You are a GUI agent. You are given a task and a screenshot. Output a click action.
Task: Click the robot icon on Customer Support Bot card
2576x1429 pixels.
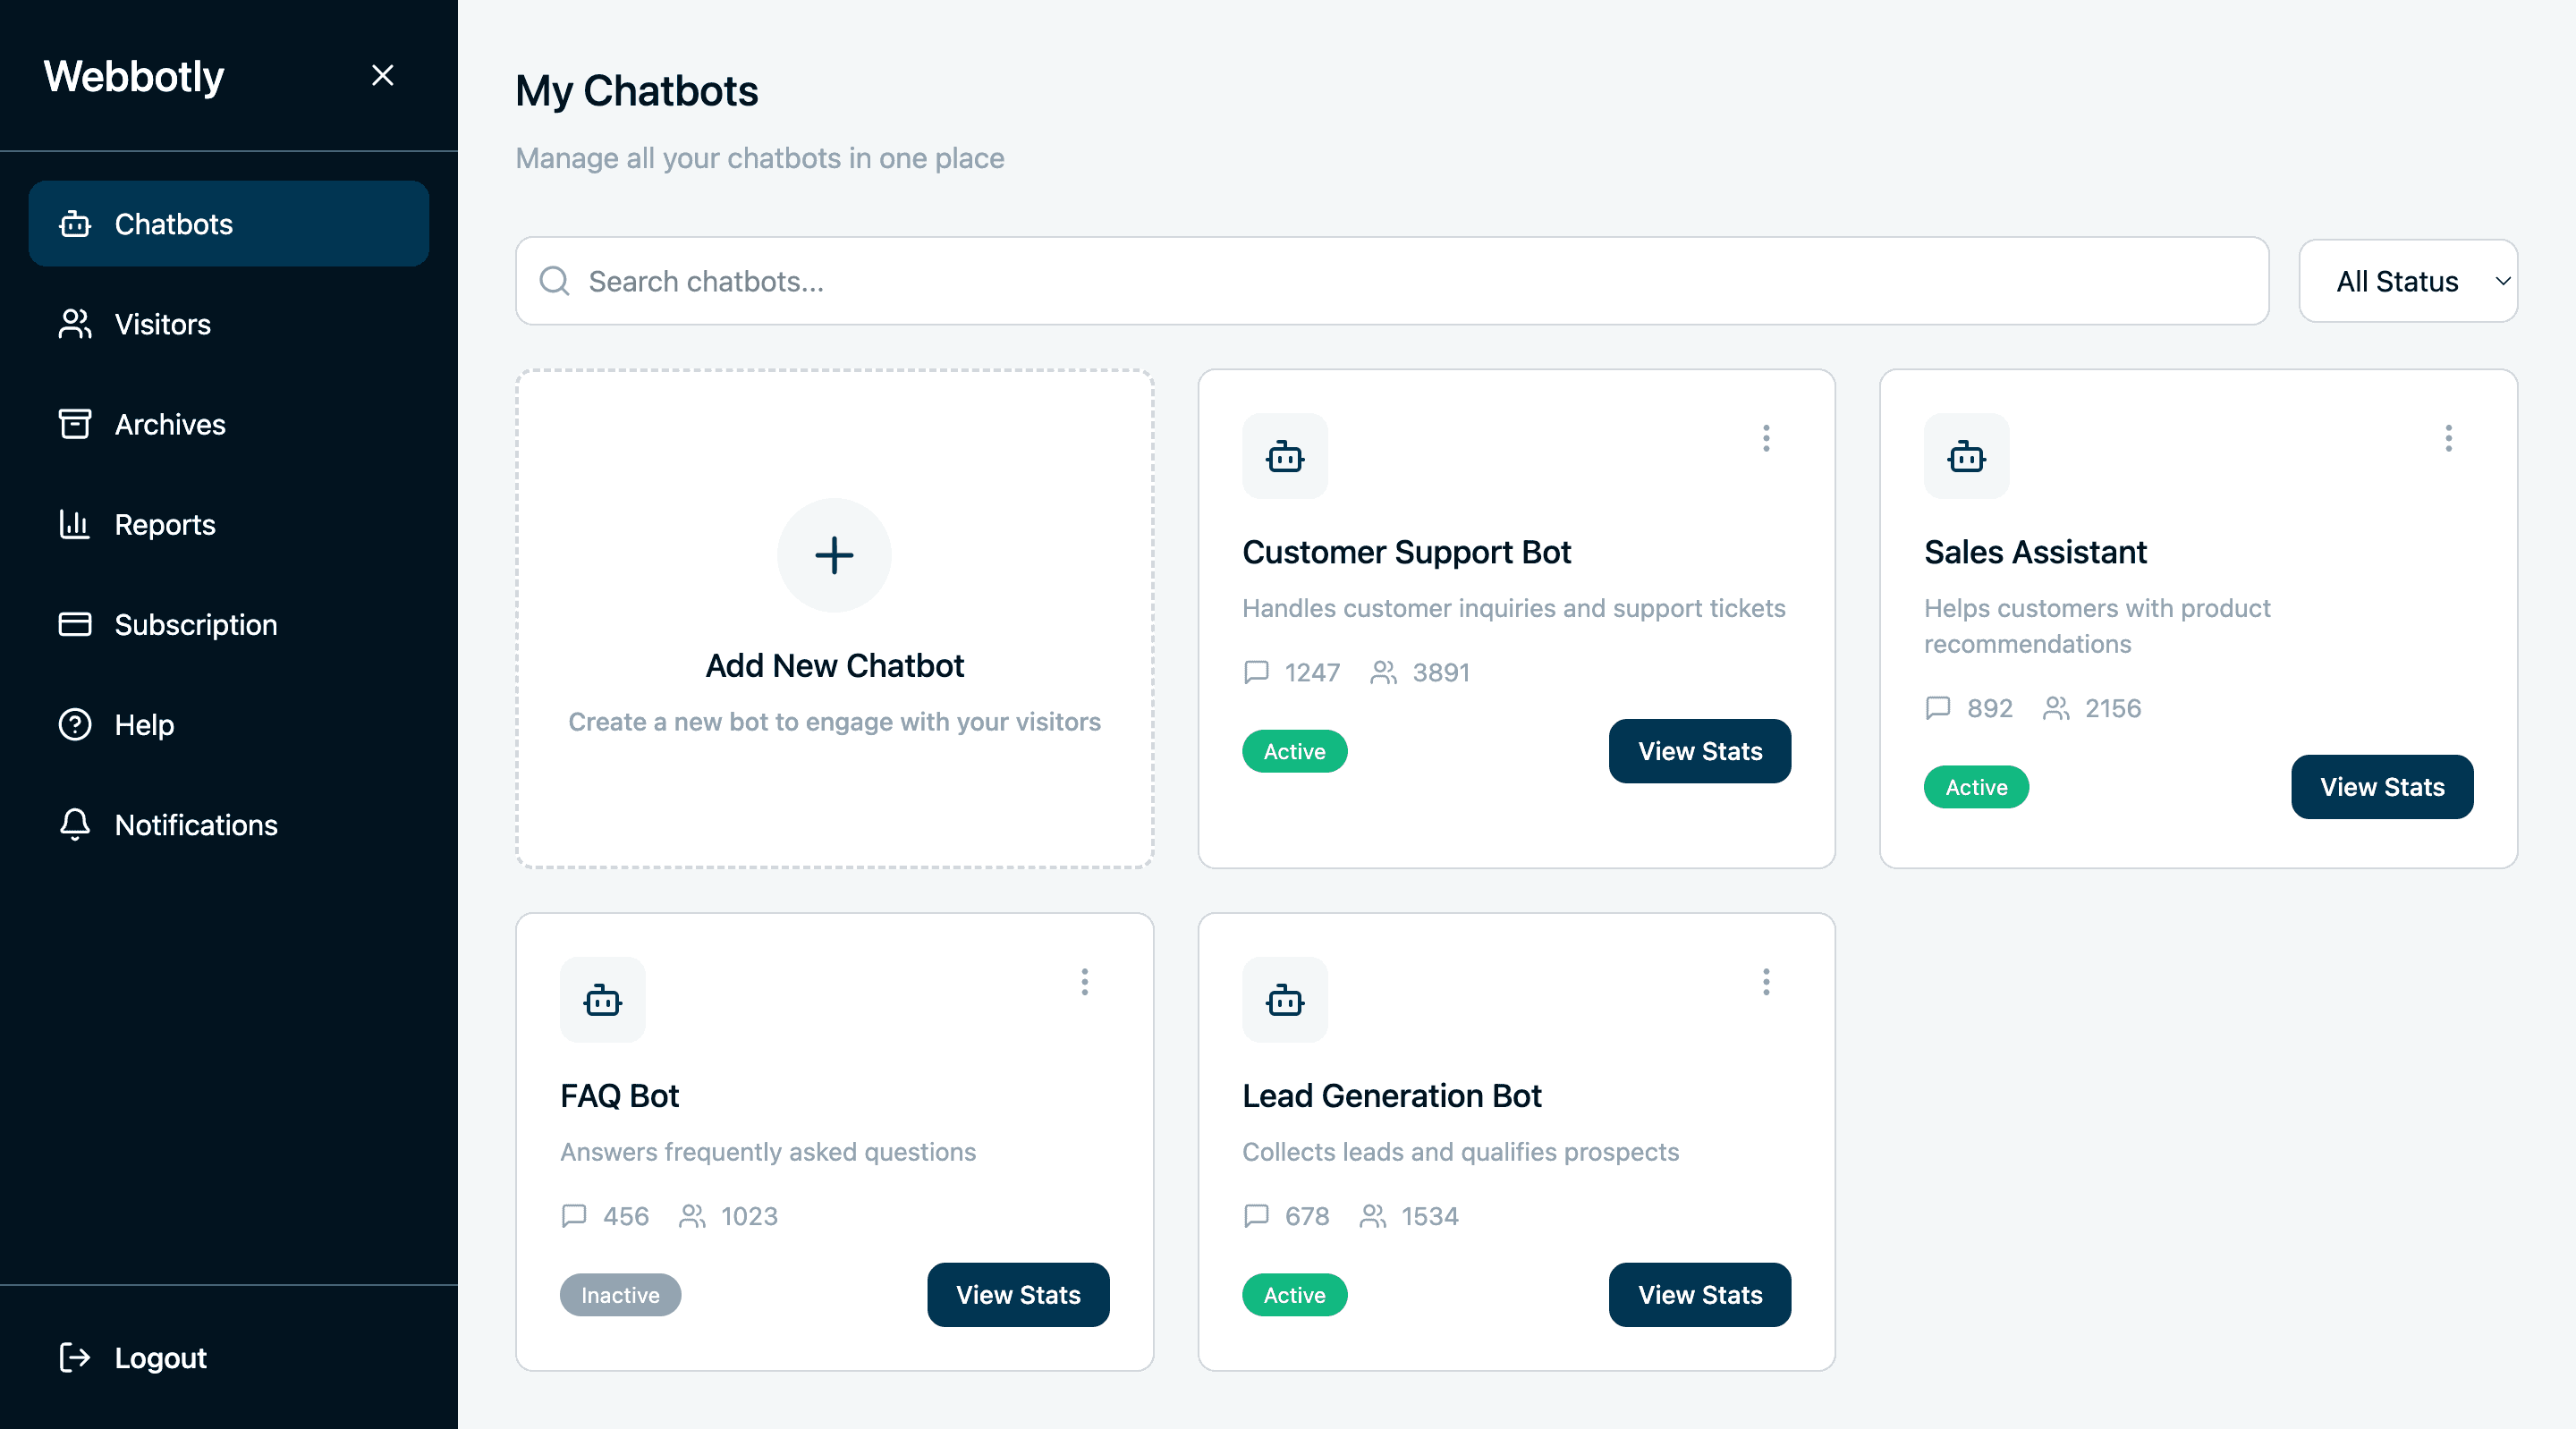[1285, 457]
